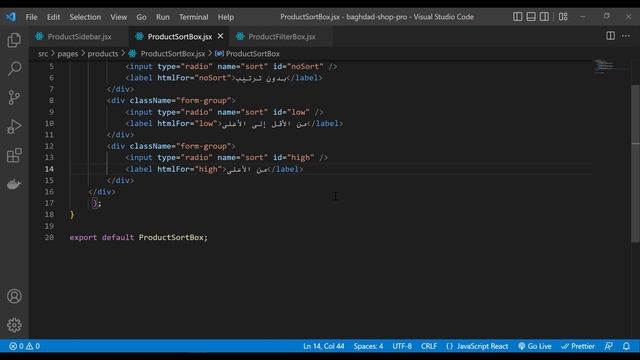Open the Accounts menu icon
This screenshot has width=640, height=360.
click(x=14, y=296)
